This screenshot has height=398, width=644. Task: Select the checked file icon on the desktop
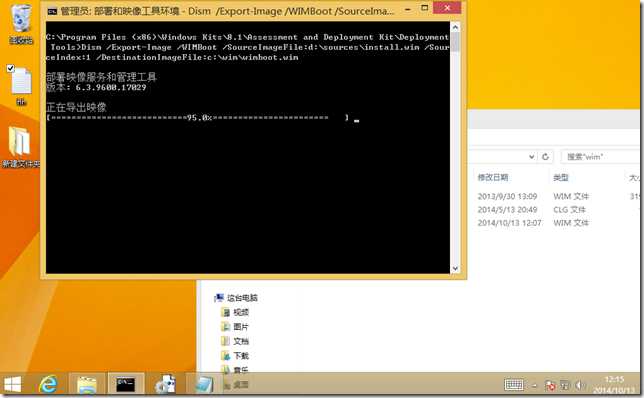(21, 86)
